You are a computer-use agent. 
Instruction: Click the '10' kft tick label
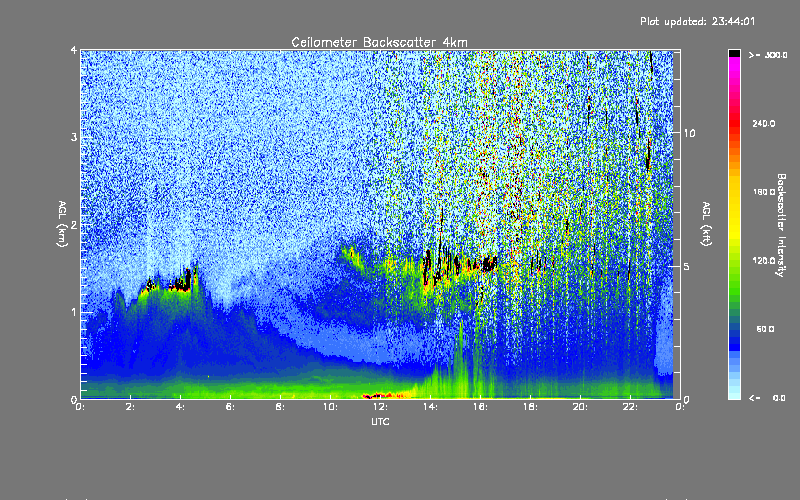click(x=689, y=133)
